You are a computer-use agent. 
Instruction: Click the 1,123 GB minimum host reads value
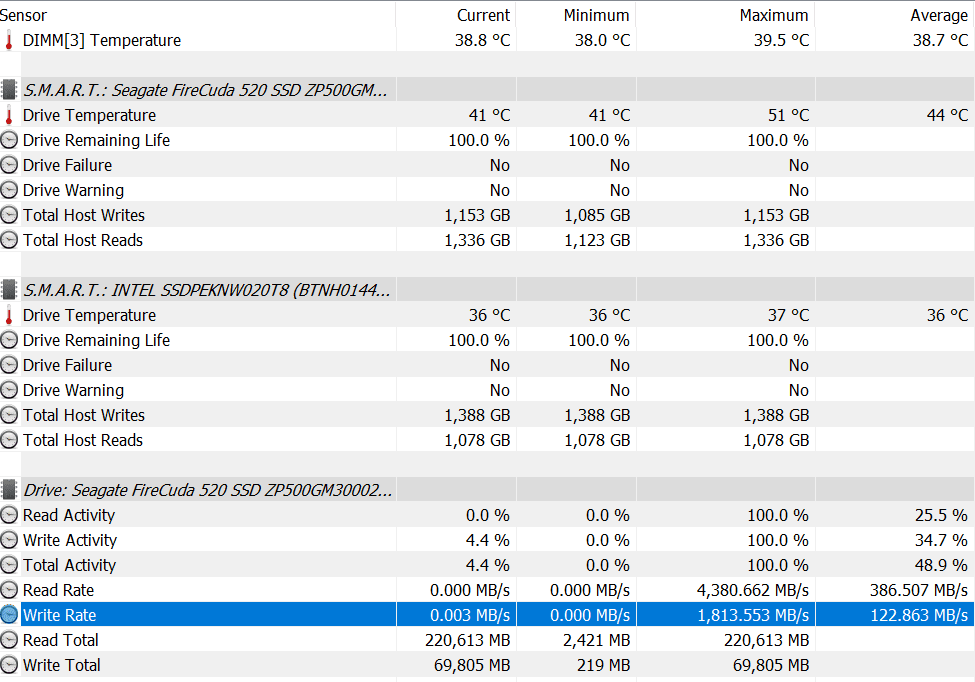(x=597, y=240)
